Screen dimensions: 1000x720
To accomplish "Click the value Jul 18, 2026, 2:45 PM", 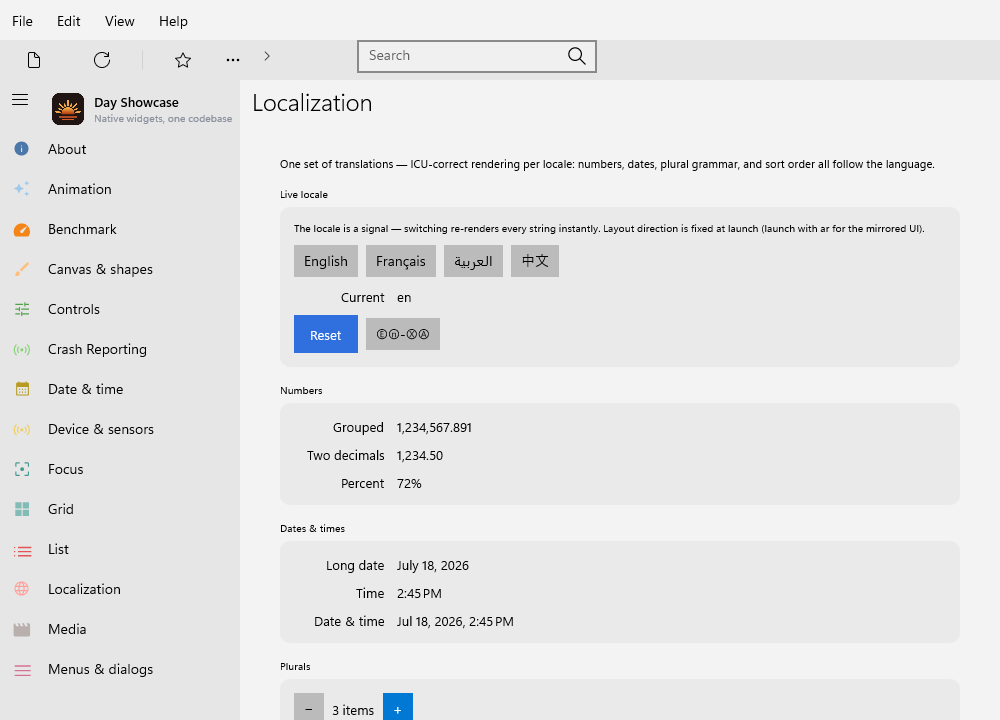I will [455, 622].
